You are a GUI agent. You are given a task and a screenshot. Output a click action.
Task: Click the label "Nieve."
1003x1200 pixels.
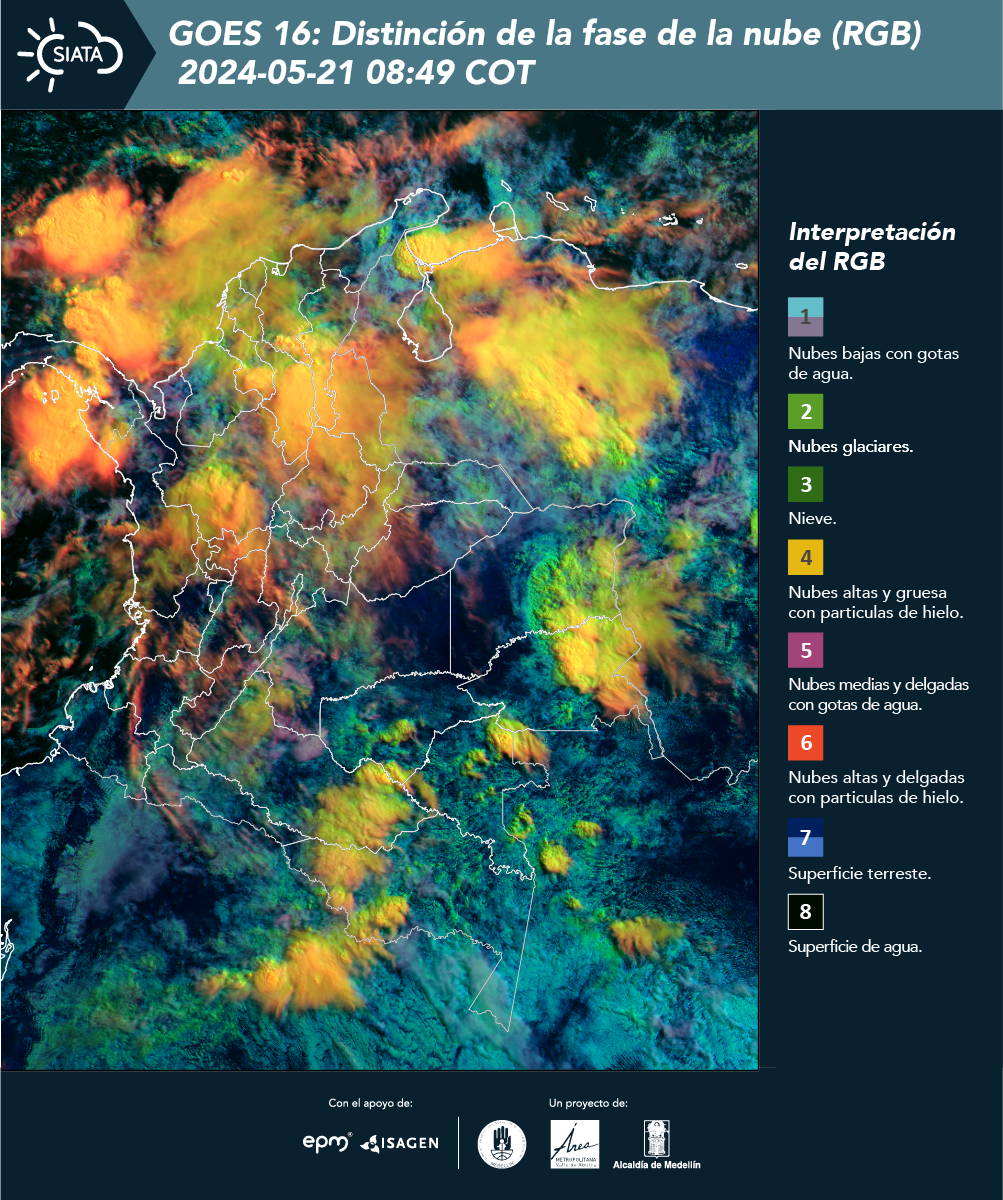click(812, 520)
